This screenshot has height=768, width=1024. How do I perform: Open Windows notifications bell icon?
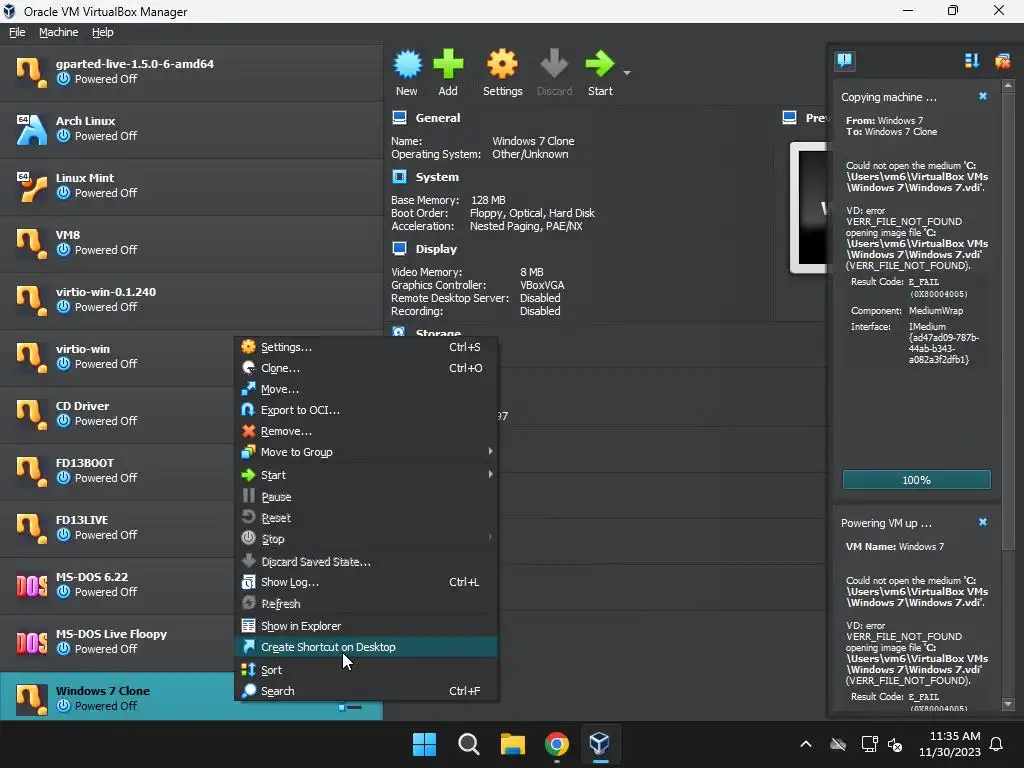[x=997, y=744]
